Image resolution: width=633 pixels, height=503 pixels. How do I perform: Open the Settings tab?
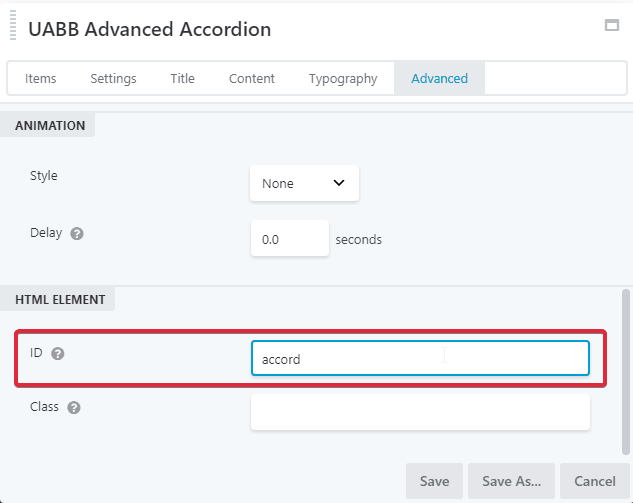tap(113, 79)
